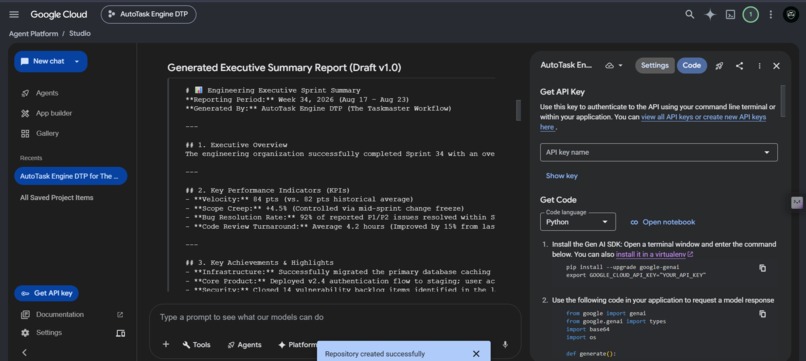This screenshot has height=361, width=806.
Task: Click the report code block scrollbar
Action: click(518, 110)
